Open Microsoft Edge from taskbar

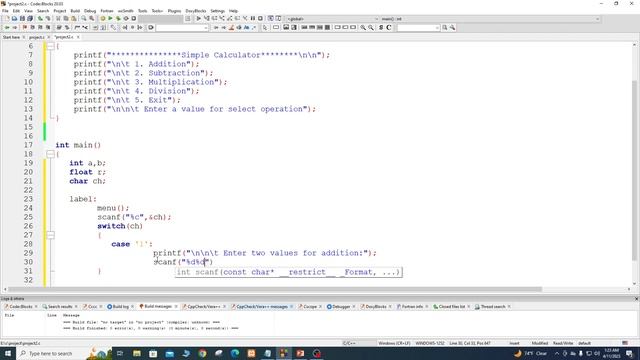[x=235, y=353]
